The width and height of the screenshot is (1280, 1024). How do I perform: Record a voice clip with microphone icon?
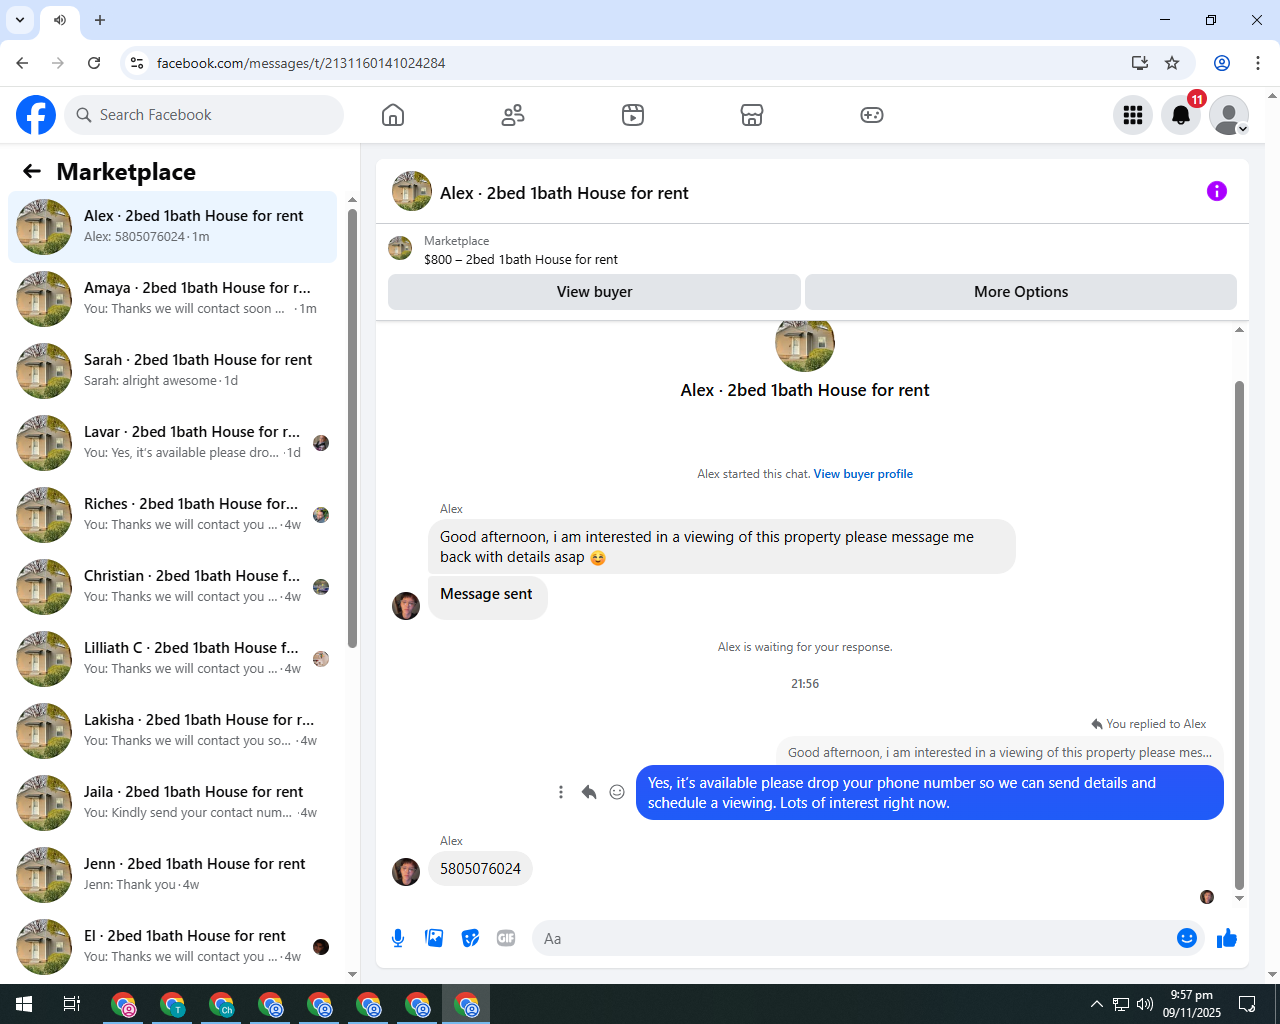pyautogui.click(x=398, y=938)
